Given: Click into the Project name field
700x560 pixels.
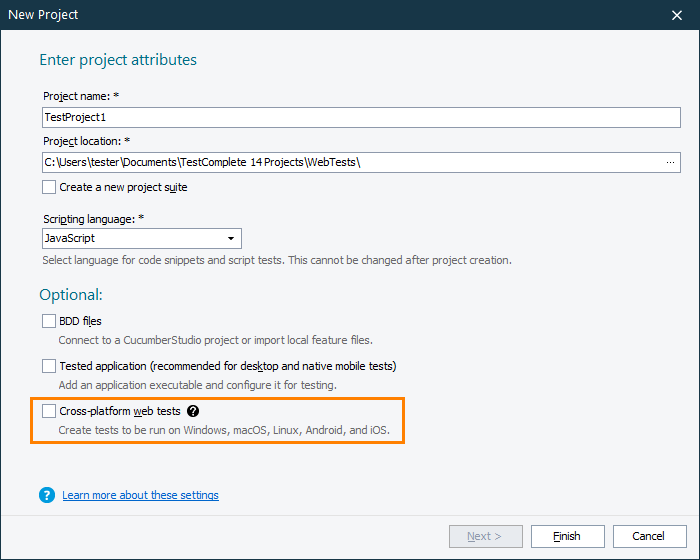Looking at the screenshot, I should click(360, 117).
